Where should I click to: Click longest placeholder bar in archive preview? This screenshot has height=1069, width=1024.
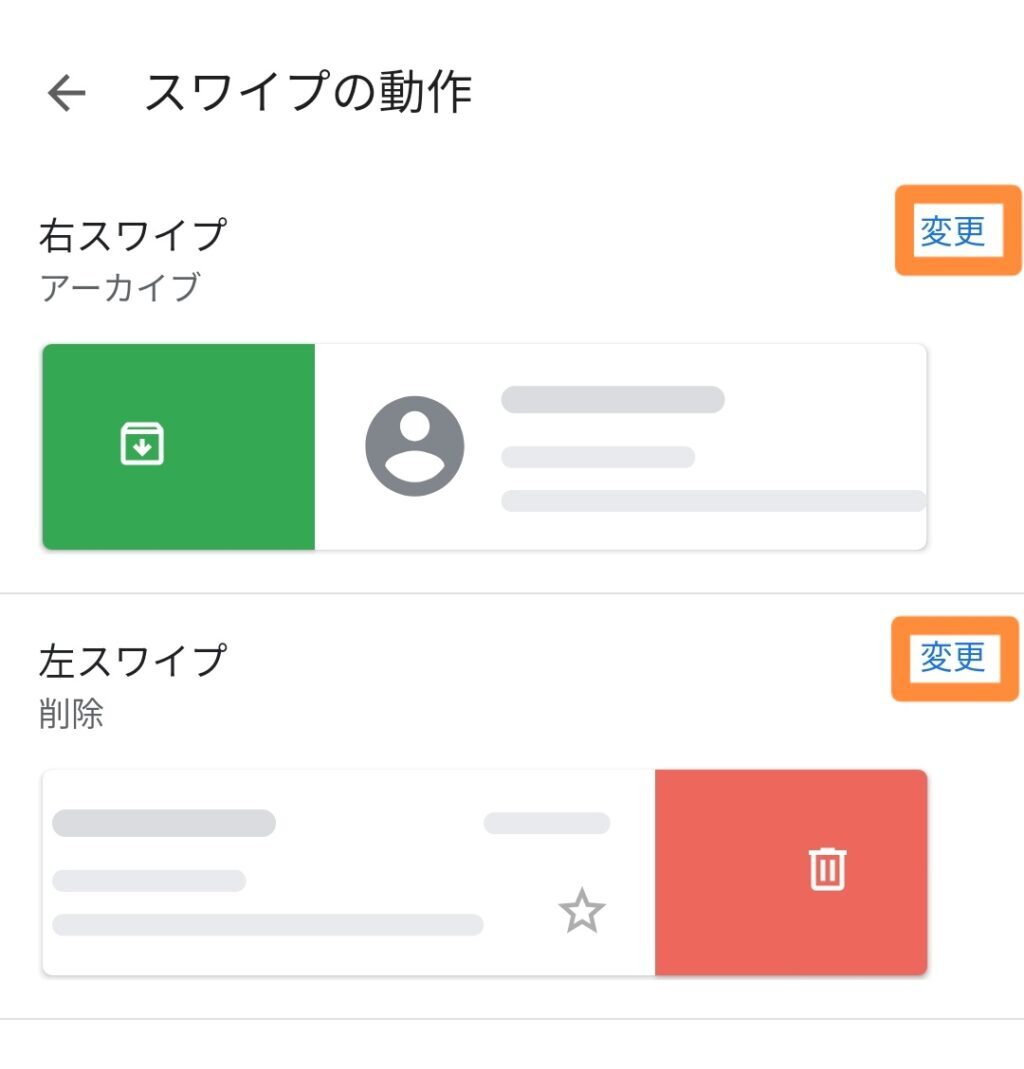[713, 501]
